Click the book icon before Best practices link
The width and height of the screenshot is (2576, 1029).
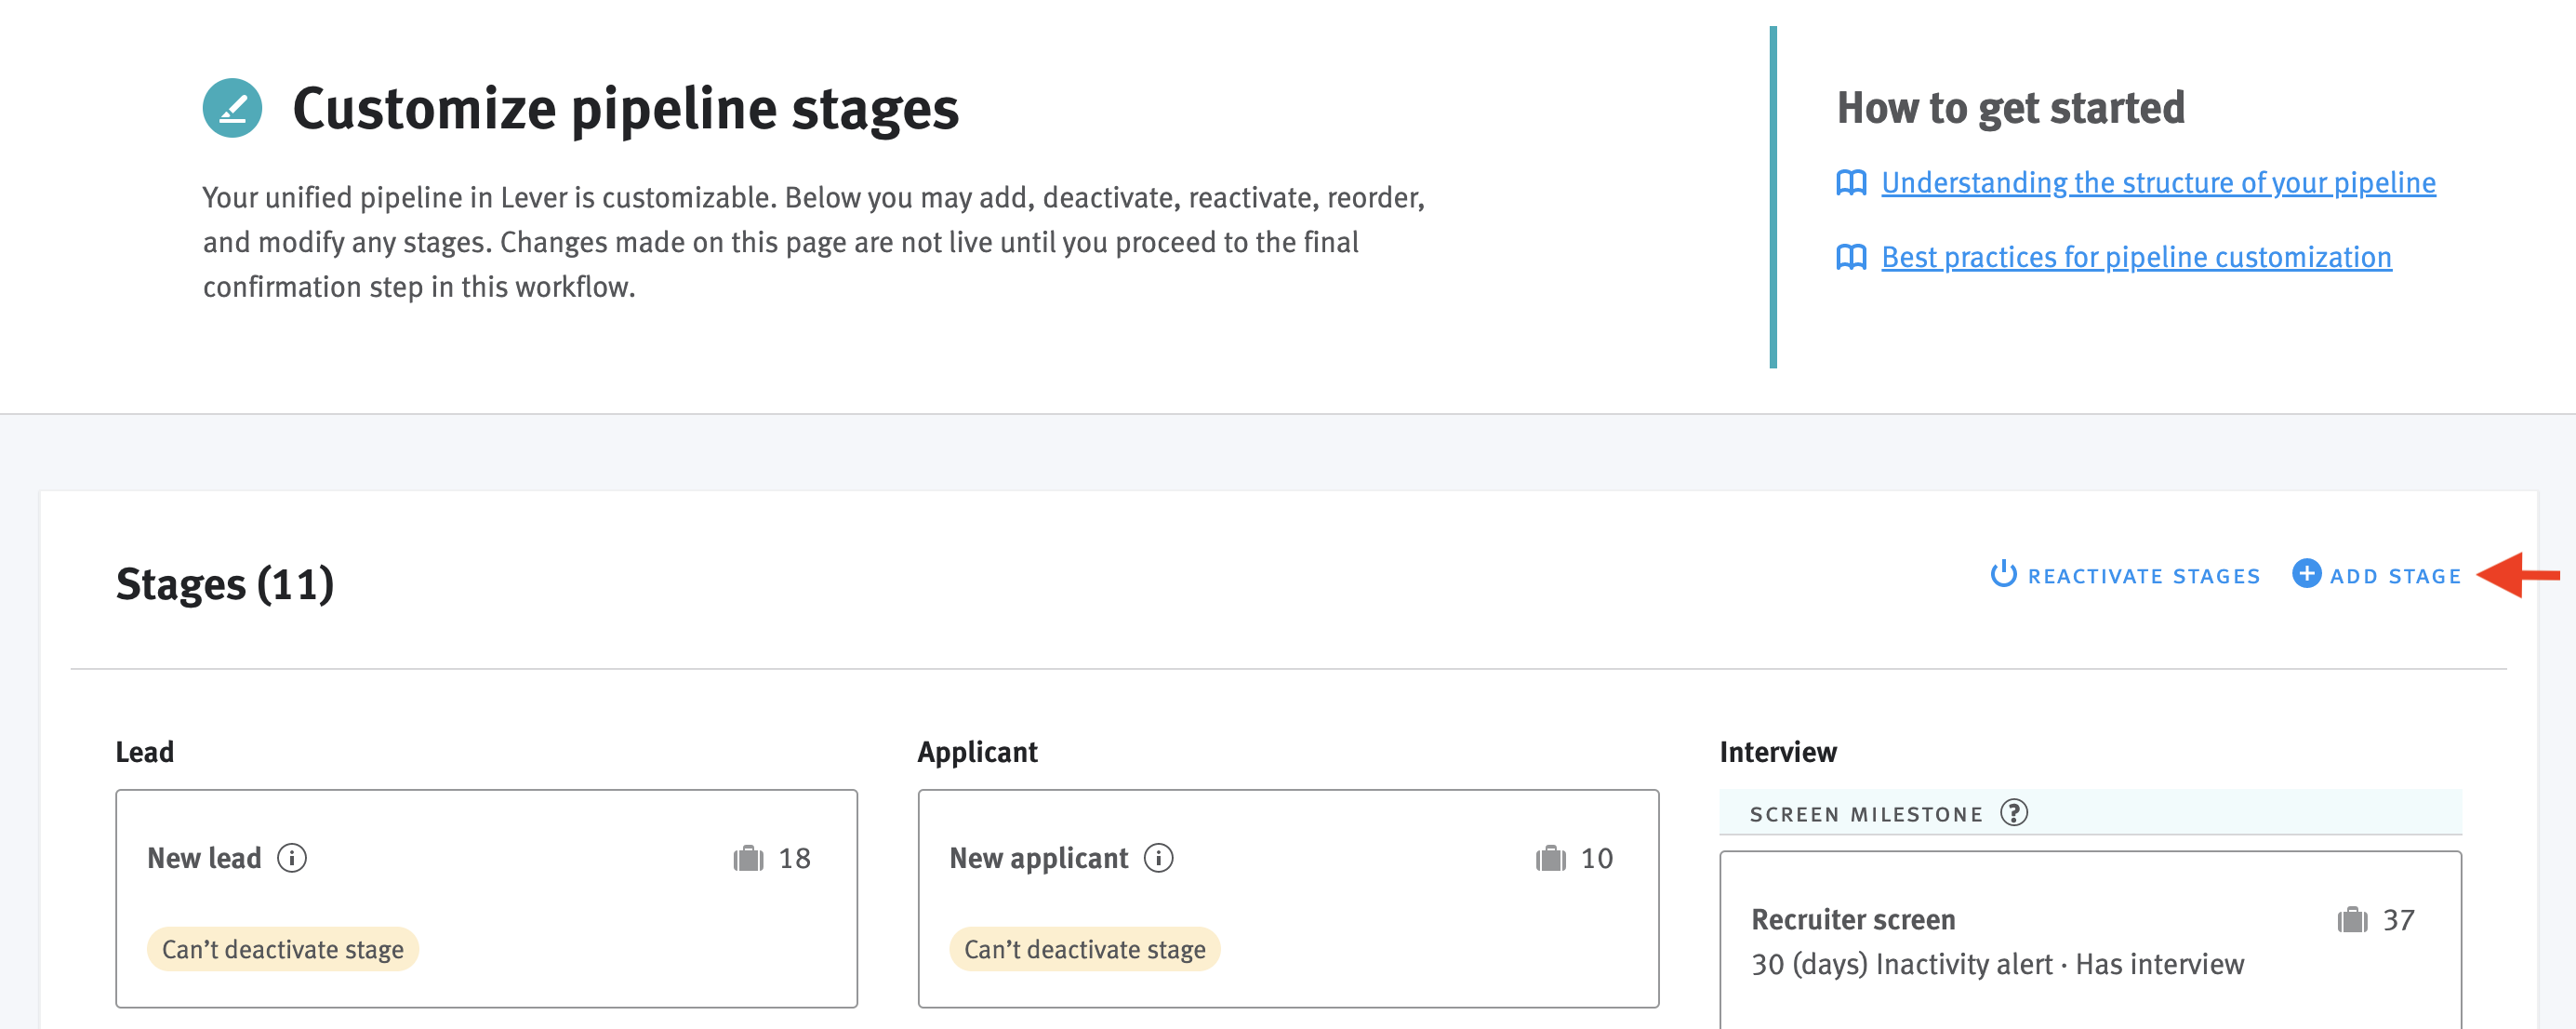[x=1852, y=257]
